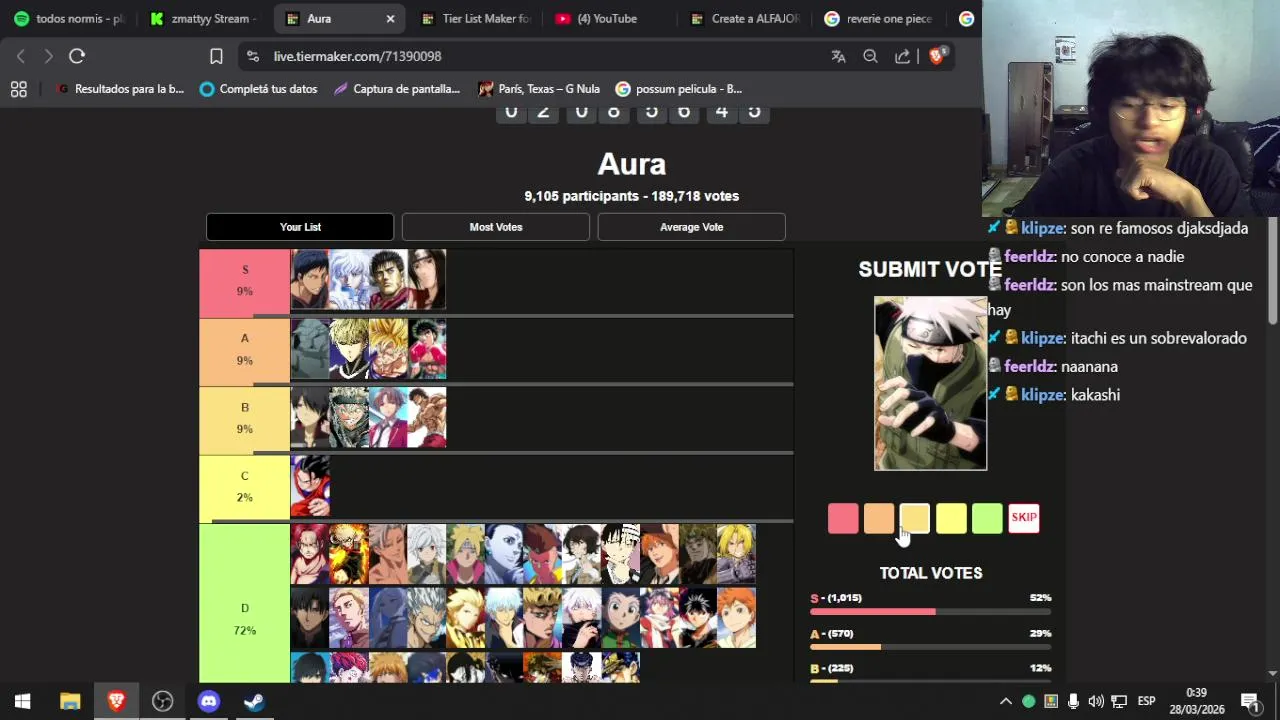1280x720 pixels.
Task: Switch to the 'Tier List Maker' tab
Action: click(476, 18)
